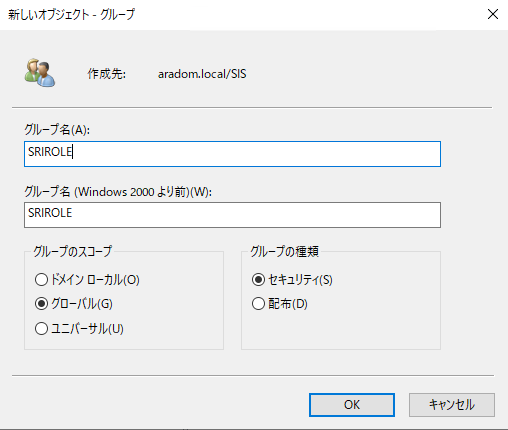Click the グループのスコープ group heading
Viewport: 508px width, 430px height.
click(x=72, y=251)
